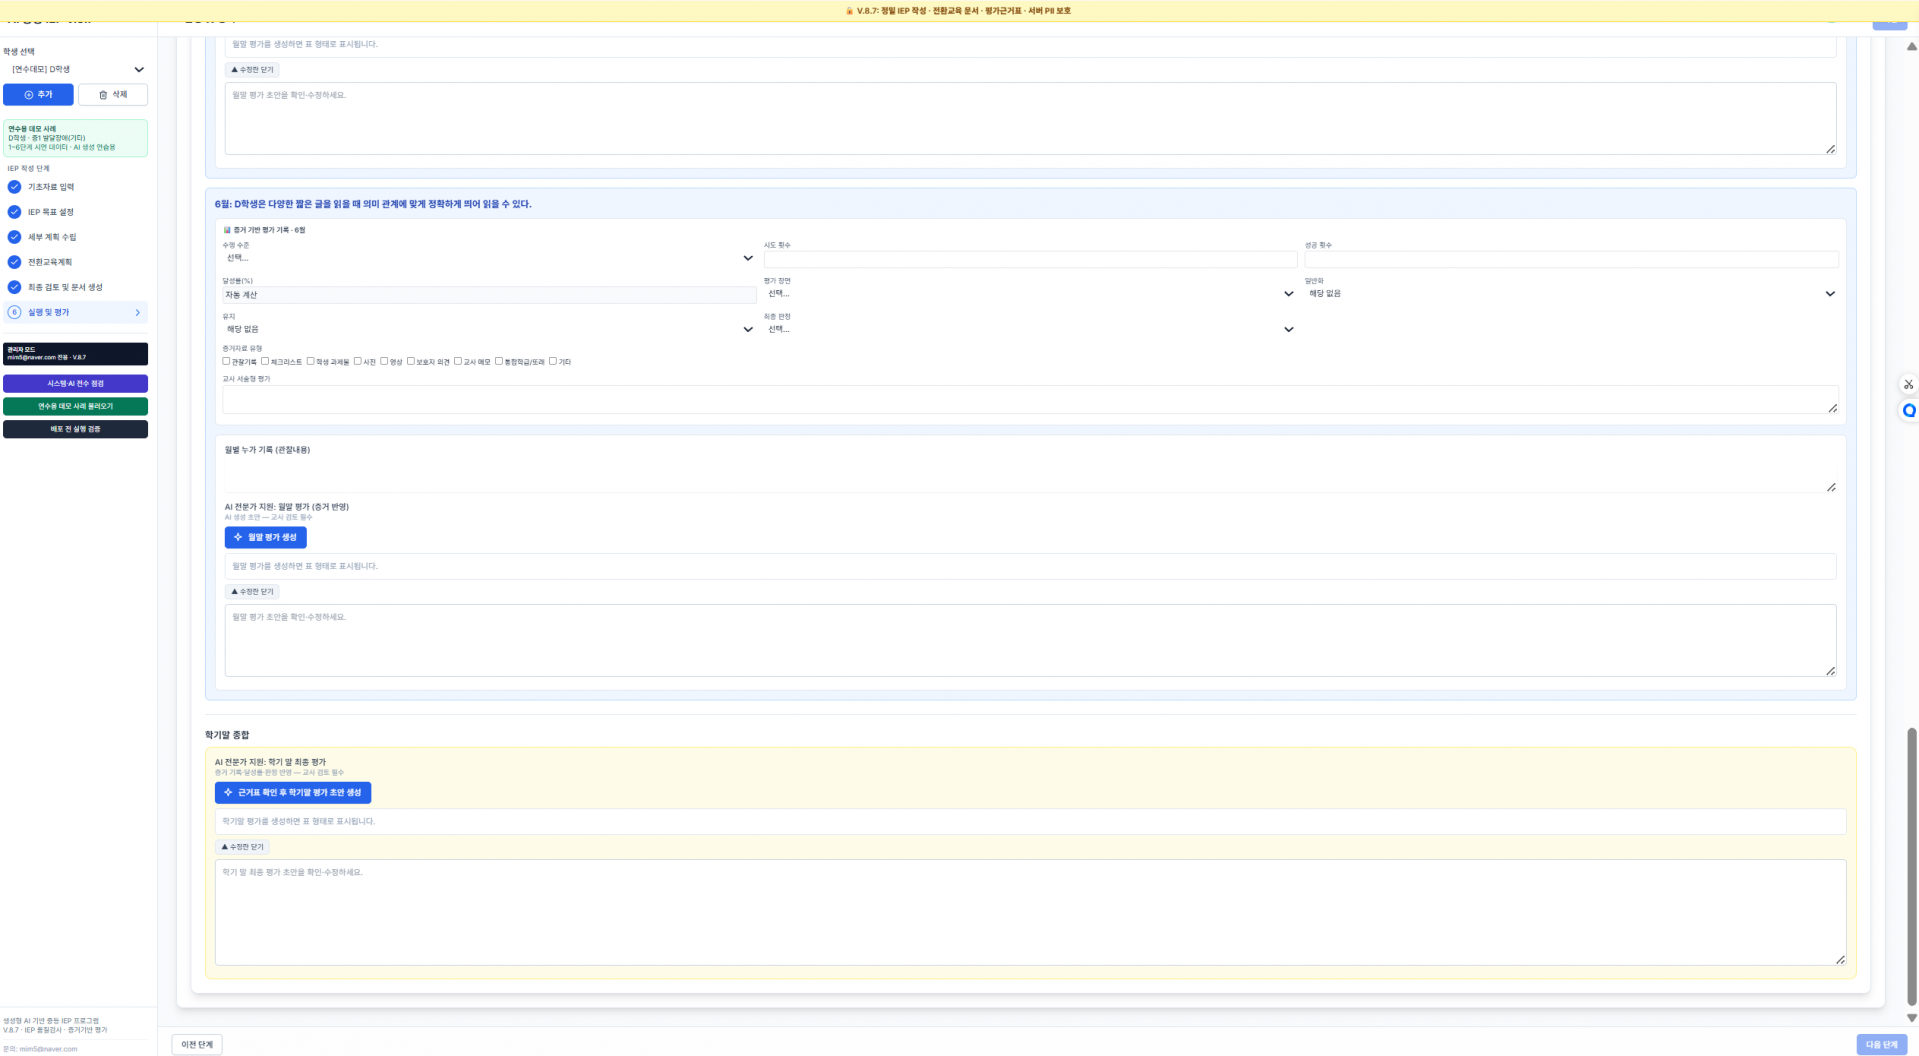1919x1056 pixels.
Task: Collapse 수정란 닫기 in the 학기말 종합 section
Action: pos(243,847)
